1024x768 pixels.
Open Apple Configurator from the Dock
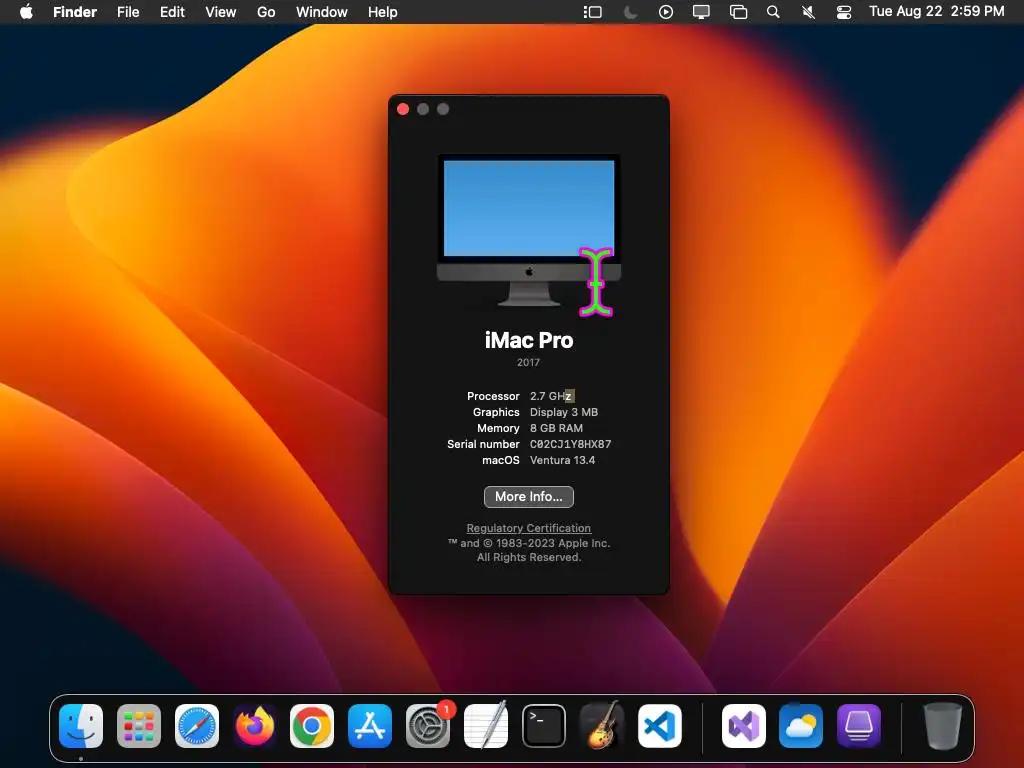point(859,726)
